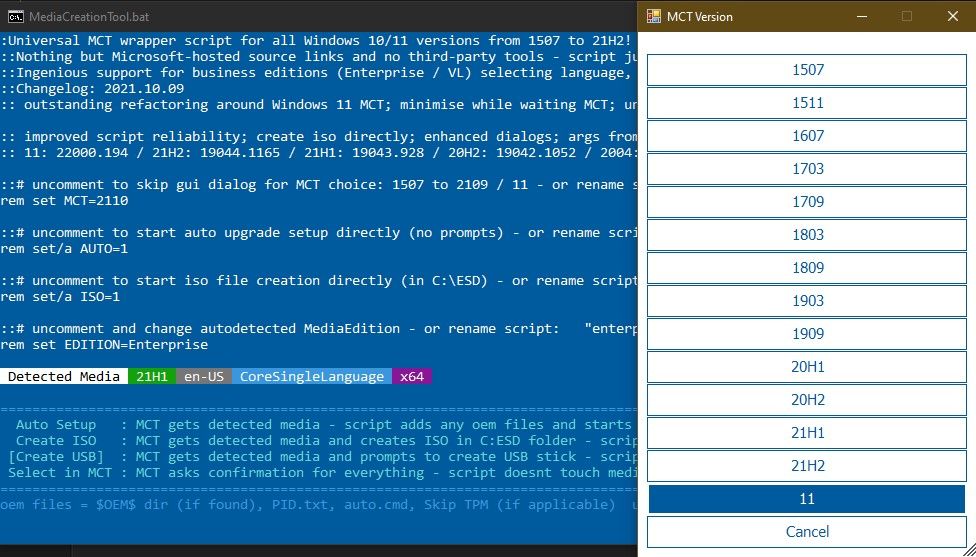Click the rem set/a AUTO=1 line

[x=64, y=249]
